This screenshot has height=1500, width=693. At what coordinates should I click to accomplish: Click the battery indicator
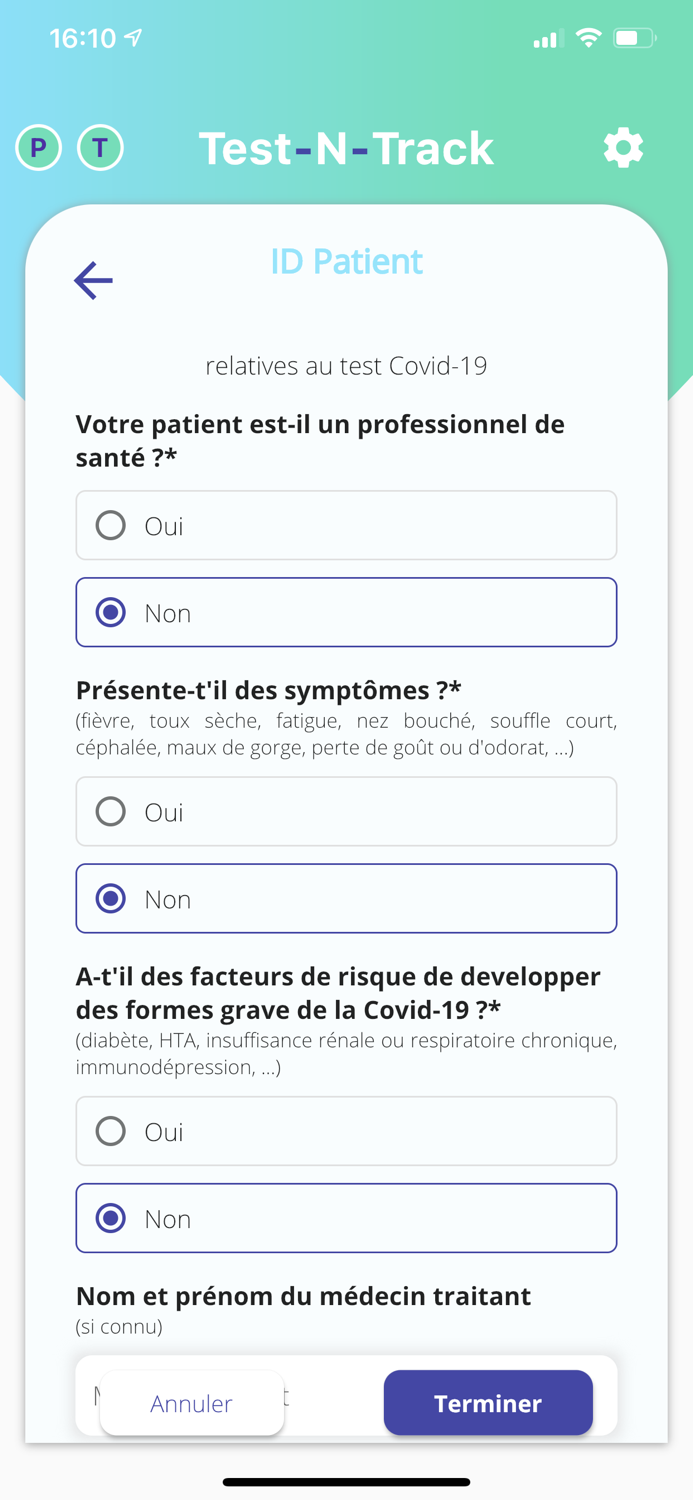coord(630,38)
